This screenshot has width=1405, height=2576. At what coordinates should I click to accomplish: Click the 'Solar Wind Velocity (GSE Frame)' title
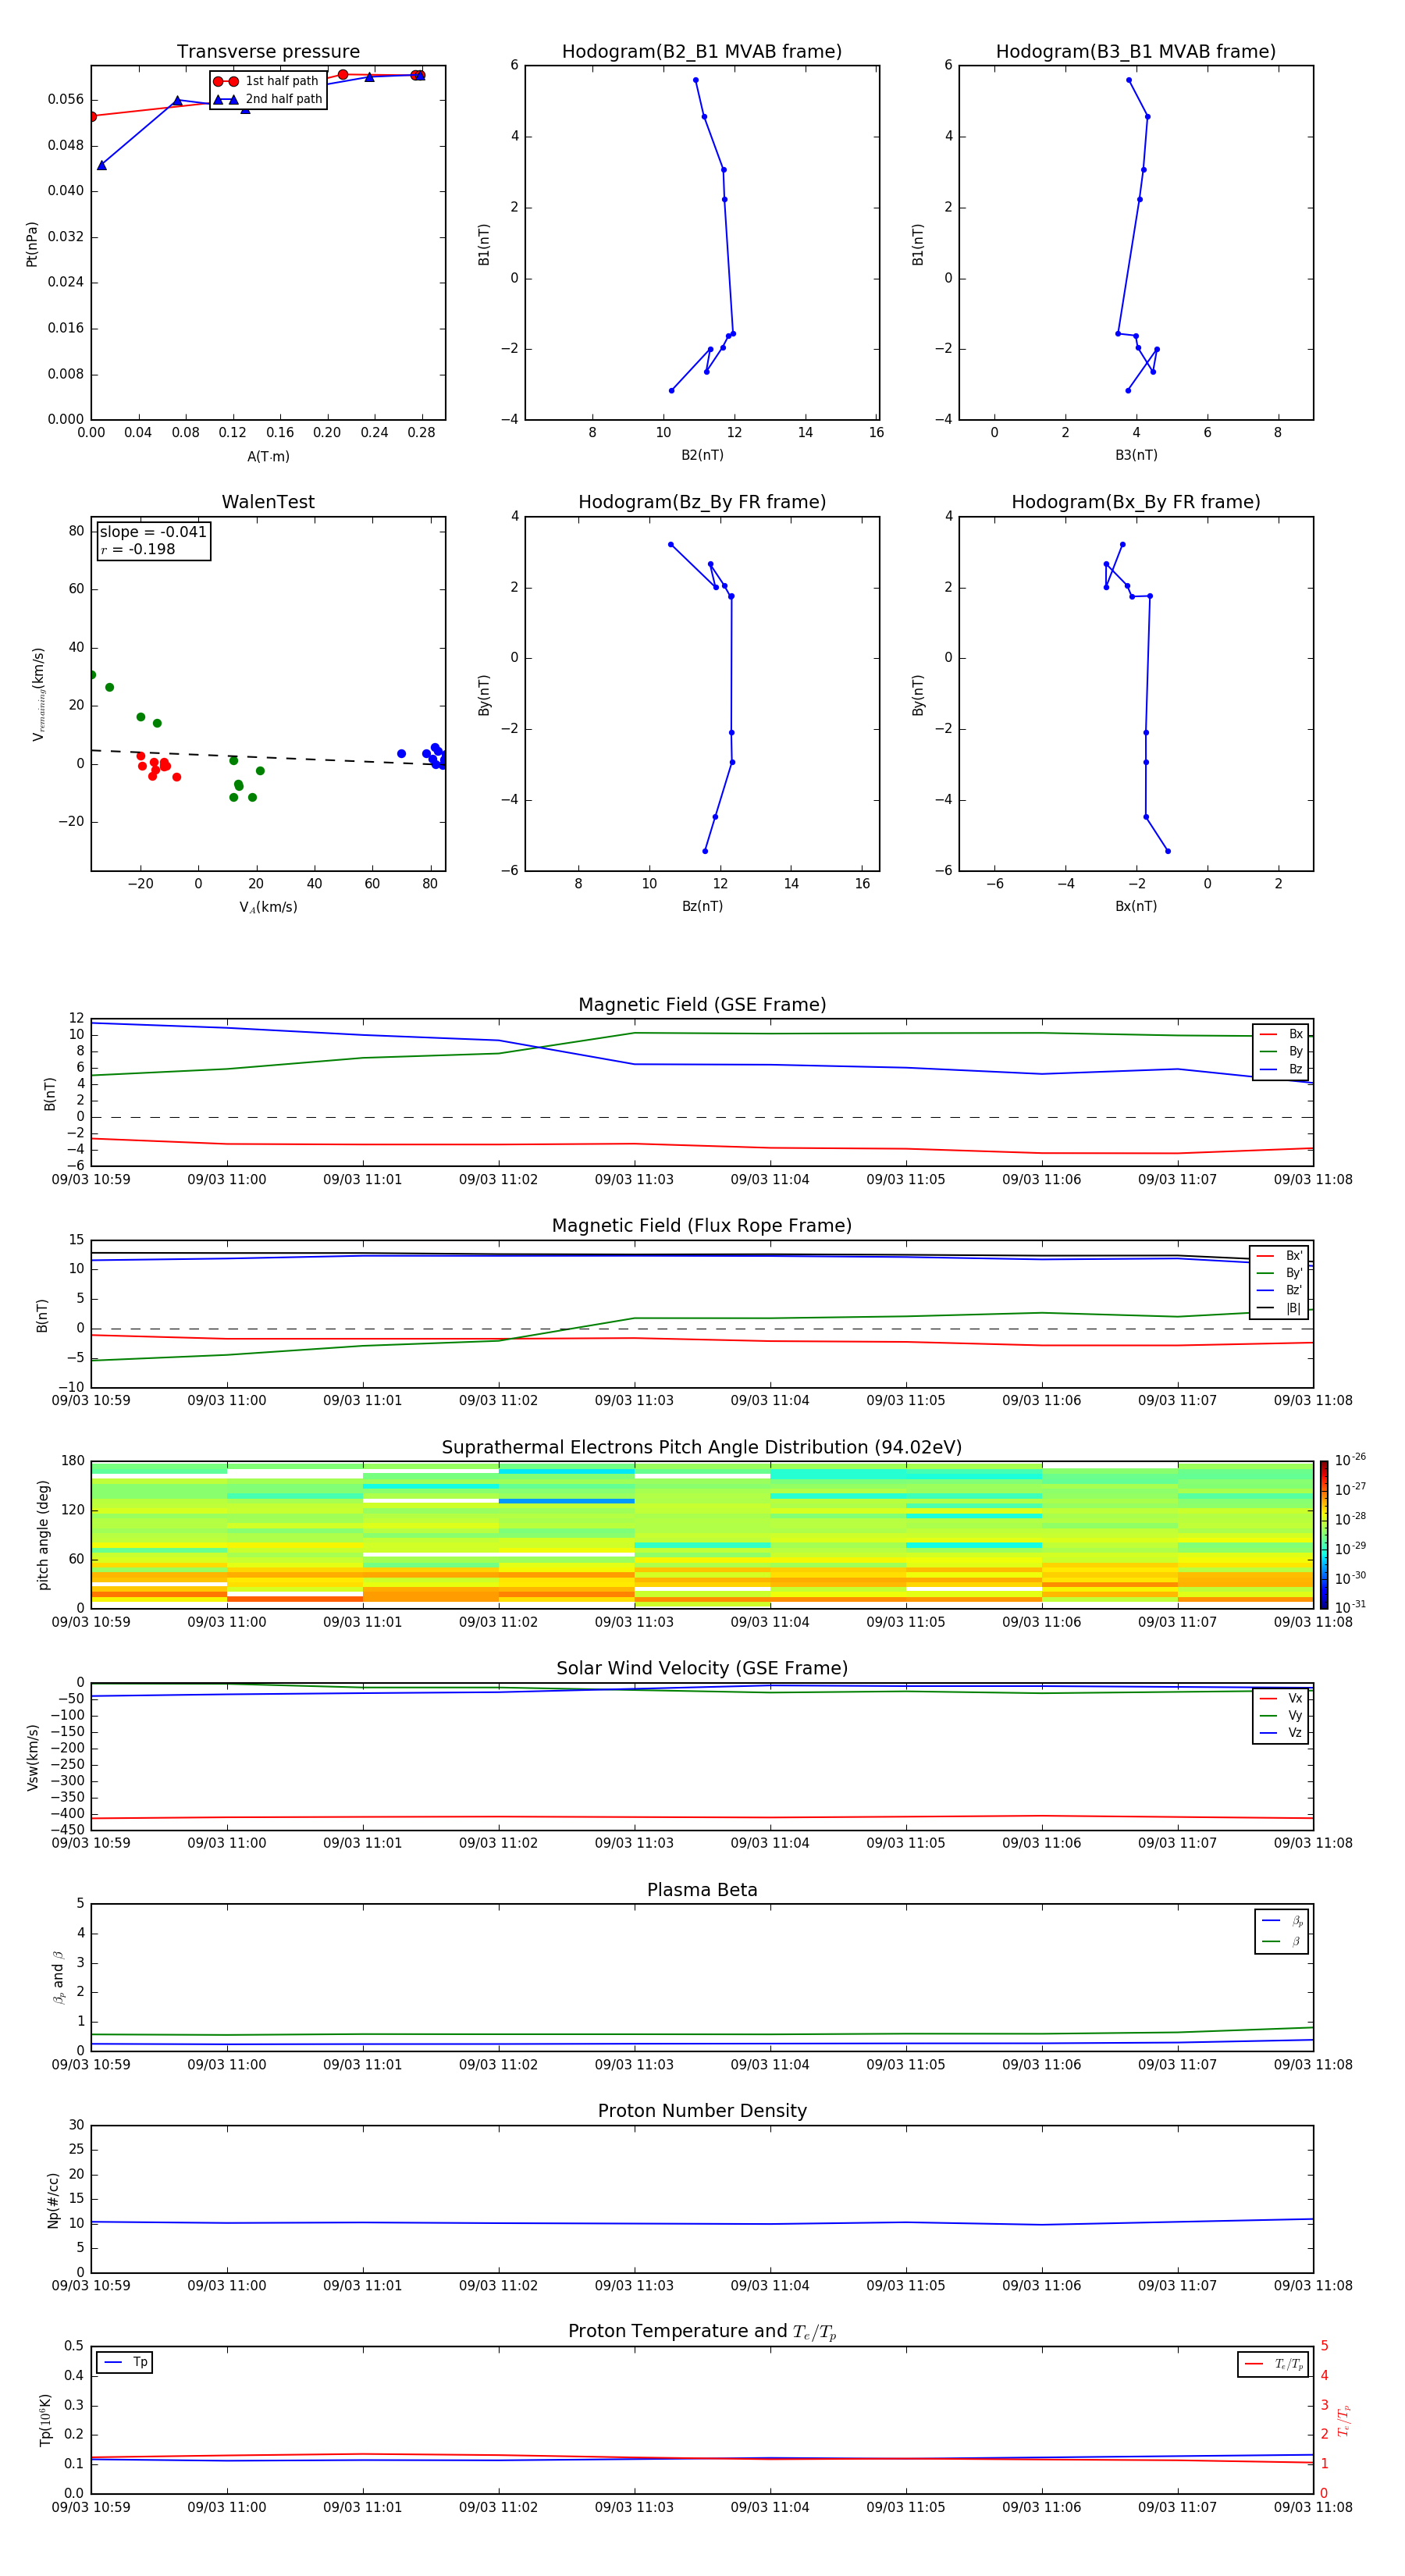click(702, 1669)
